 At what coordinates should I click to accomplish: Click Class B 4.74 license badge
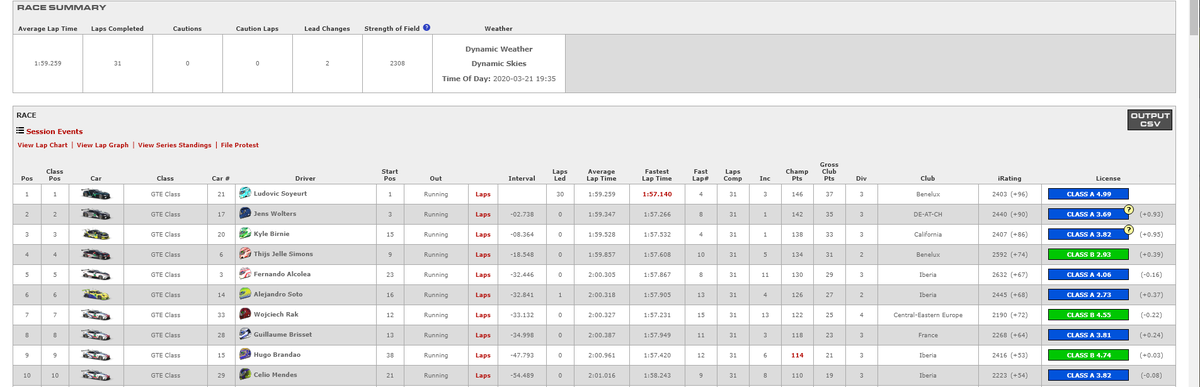coord(1088,354)
